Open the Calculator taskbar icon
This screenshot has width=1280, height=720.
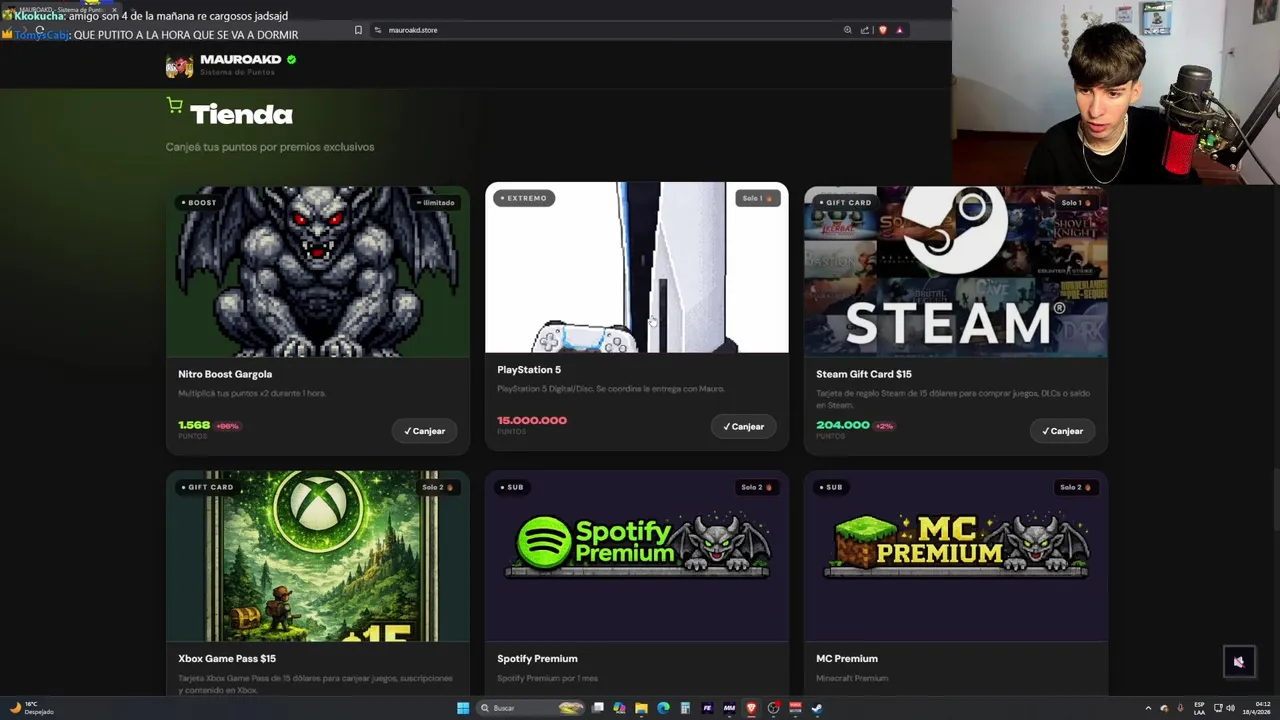point(685,708)
